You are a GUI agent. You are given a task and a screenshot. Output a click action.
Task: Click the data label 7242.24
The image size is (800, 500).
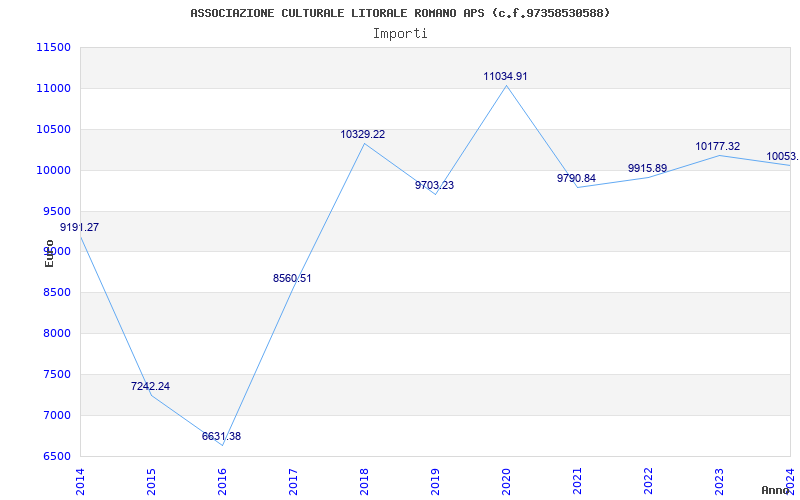(150, 386)
